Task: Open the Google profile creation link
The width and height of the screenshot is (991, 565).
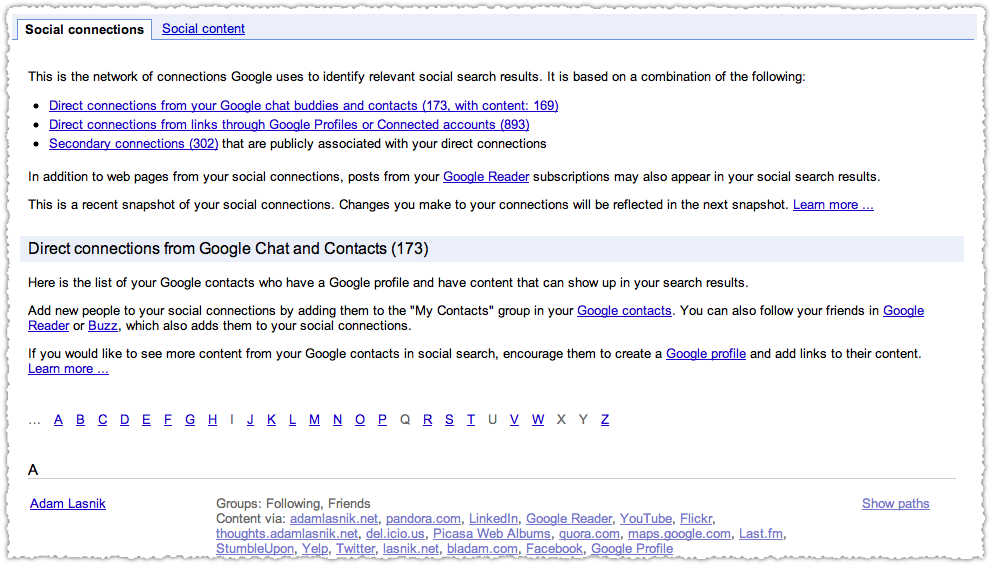Action: click(x=705, y=353)
